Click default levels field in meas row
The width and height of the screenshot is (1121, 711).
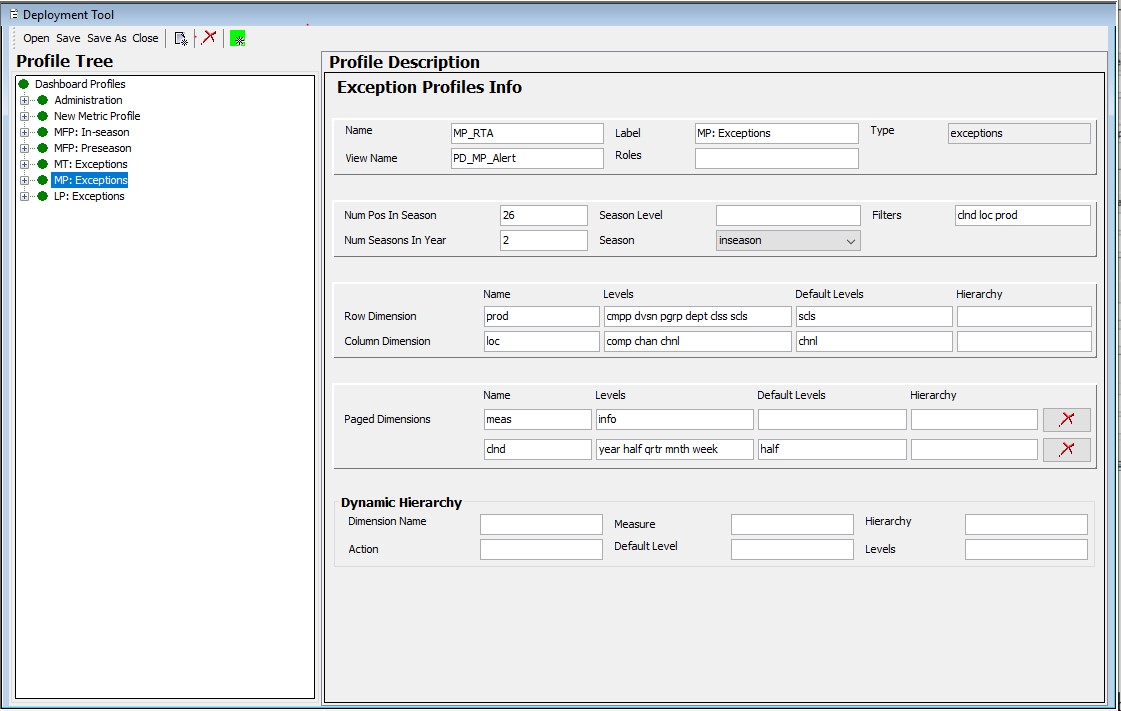point(832,419)
